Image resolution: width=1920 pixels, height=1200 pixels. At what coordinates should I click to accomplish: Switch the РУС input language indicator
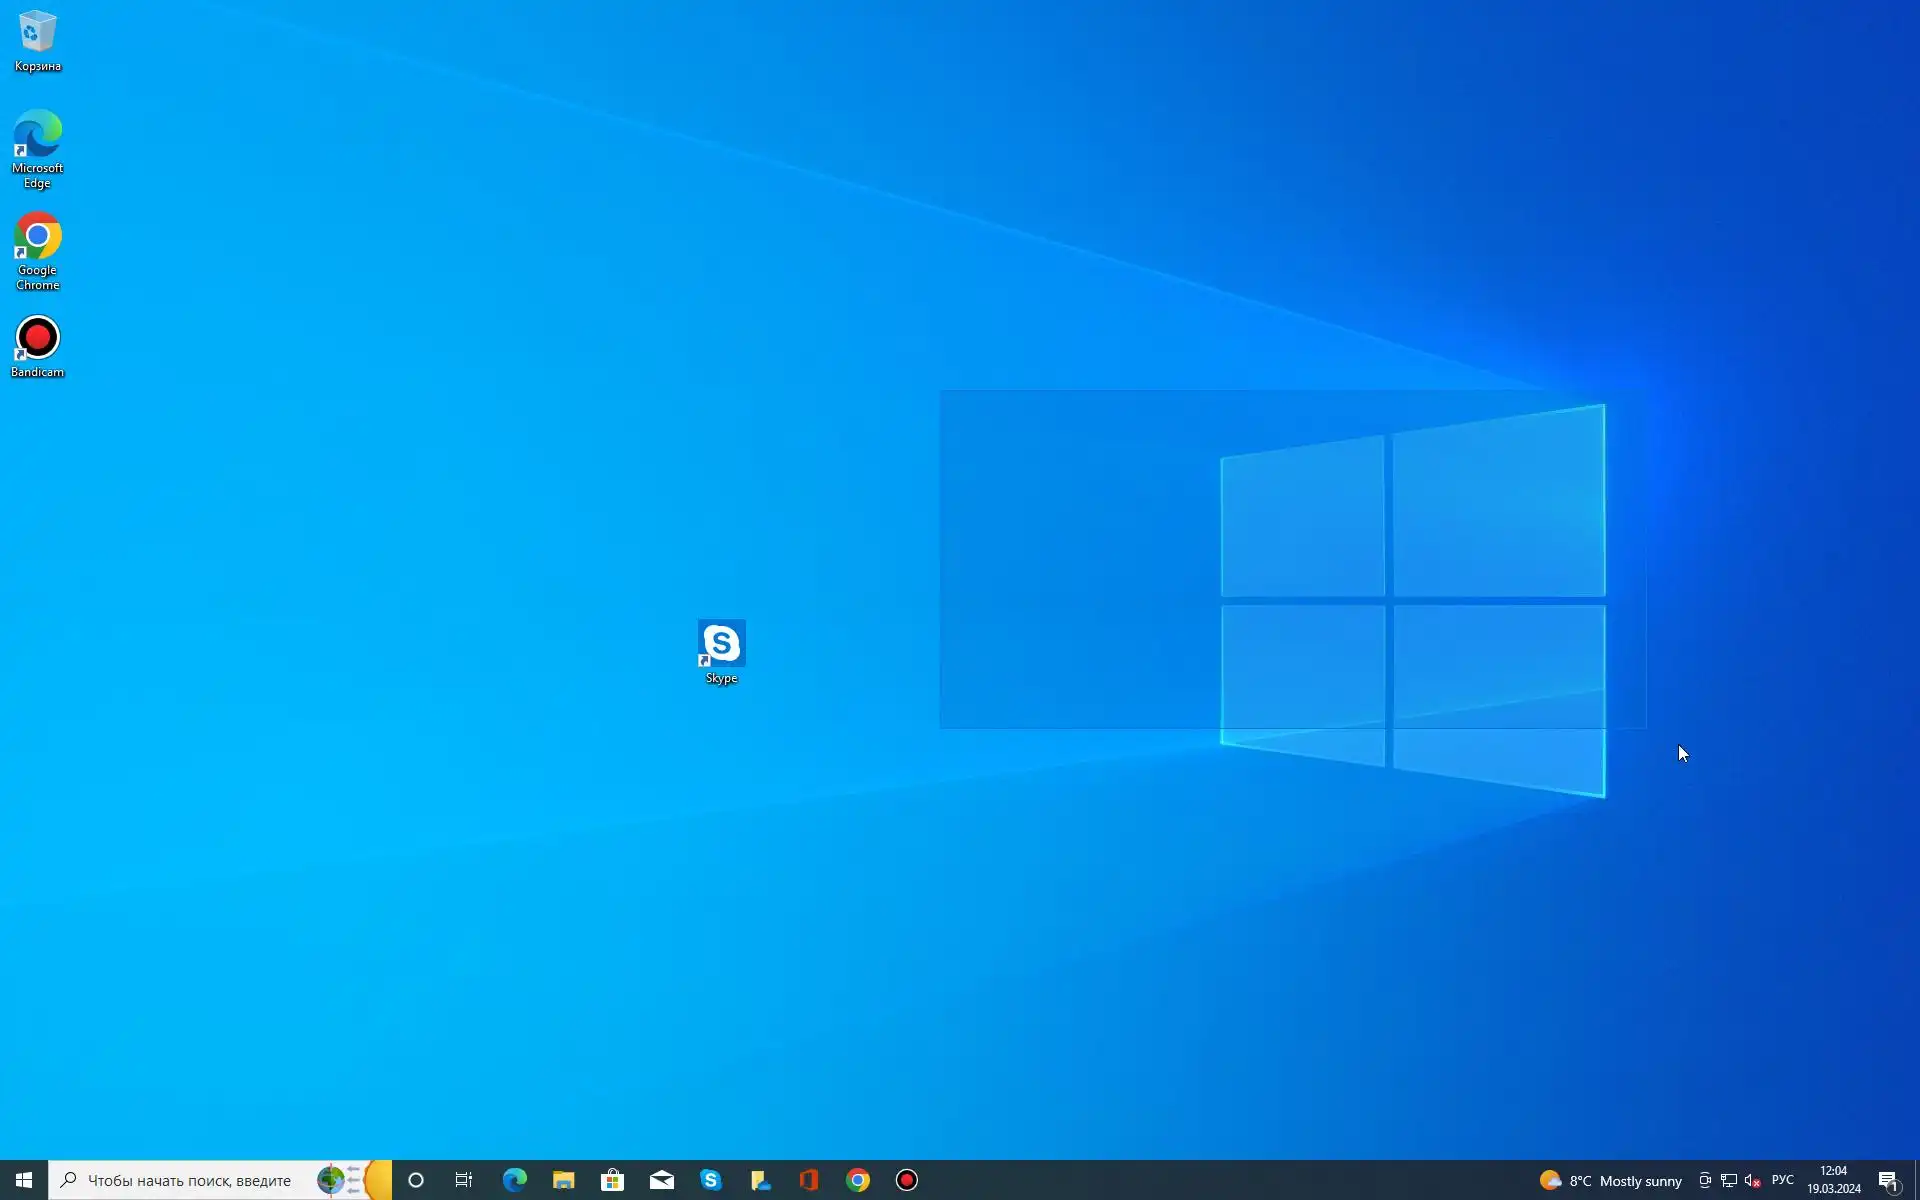[x=1782, y=1180]
